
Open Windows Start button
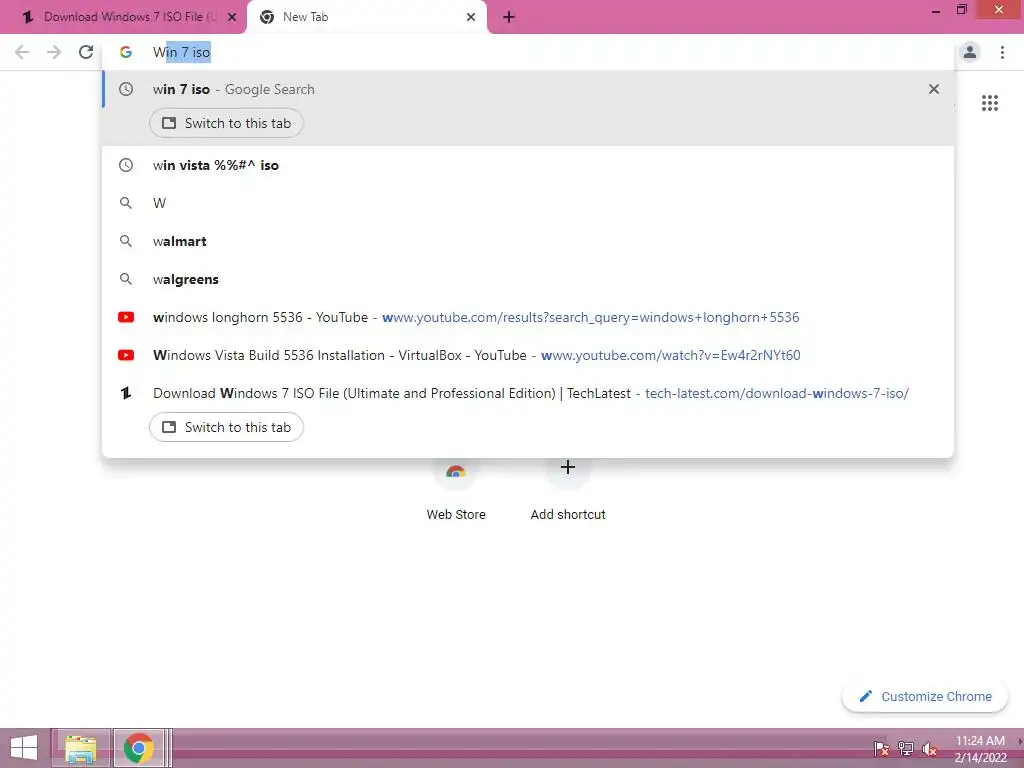coord(24,748)
